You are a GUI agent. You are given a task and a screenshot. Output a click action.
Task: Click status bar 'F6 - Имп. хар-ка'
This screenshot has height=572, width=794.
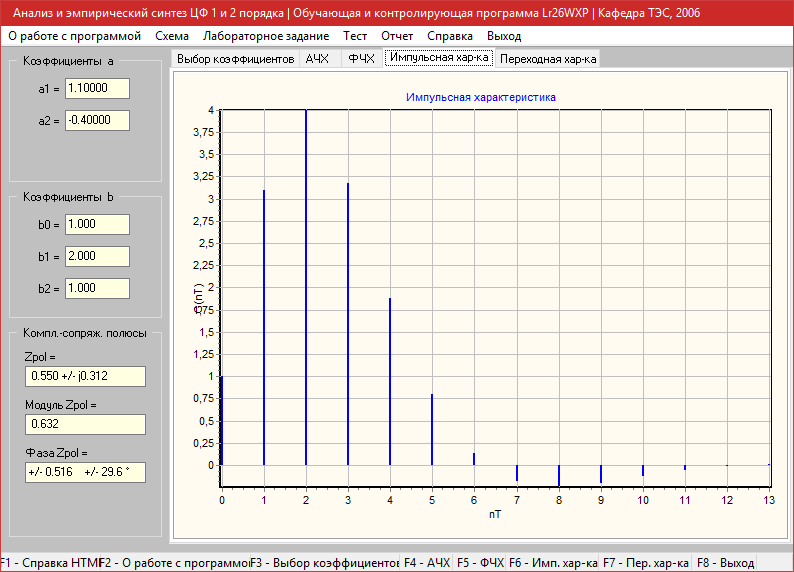(553, 563)
